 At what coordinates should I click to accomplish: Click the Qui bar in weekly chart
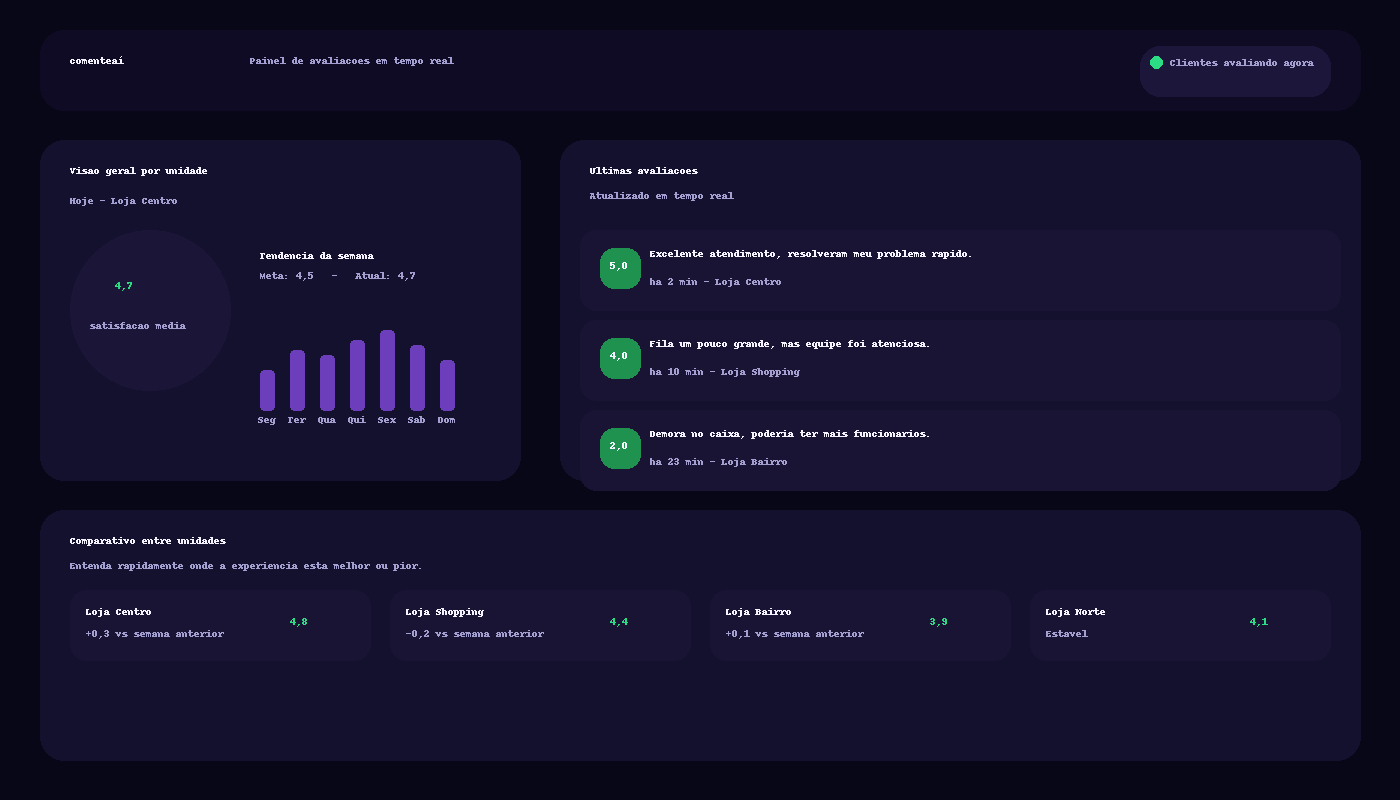[357, 375]
